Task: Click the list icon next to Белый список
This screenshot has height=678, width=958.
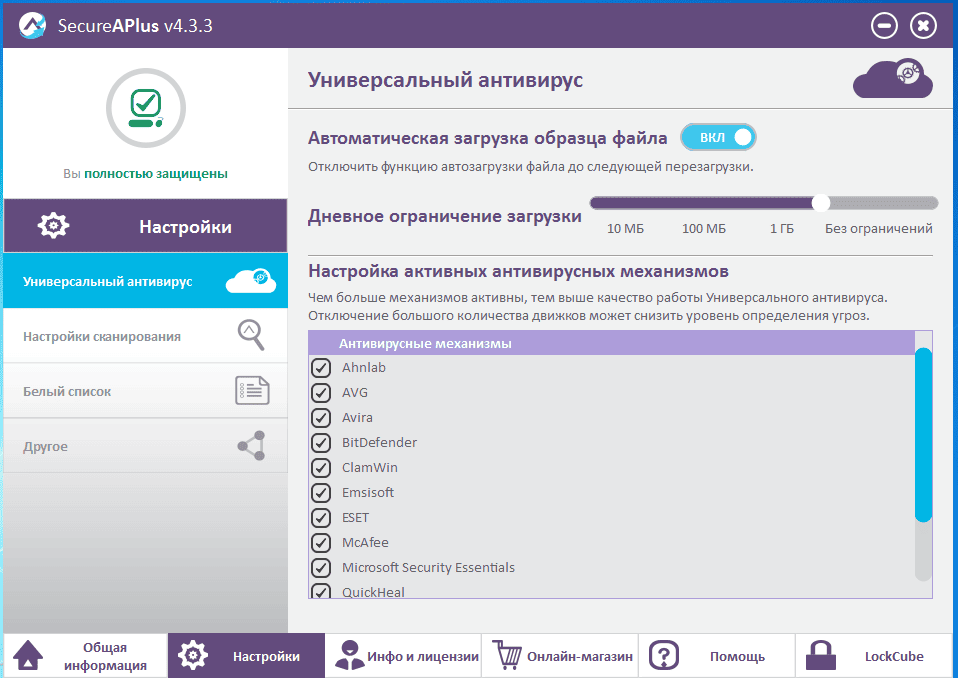Action: tap(252, 390)
